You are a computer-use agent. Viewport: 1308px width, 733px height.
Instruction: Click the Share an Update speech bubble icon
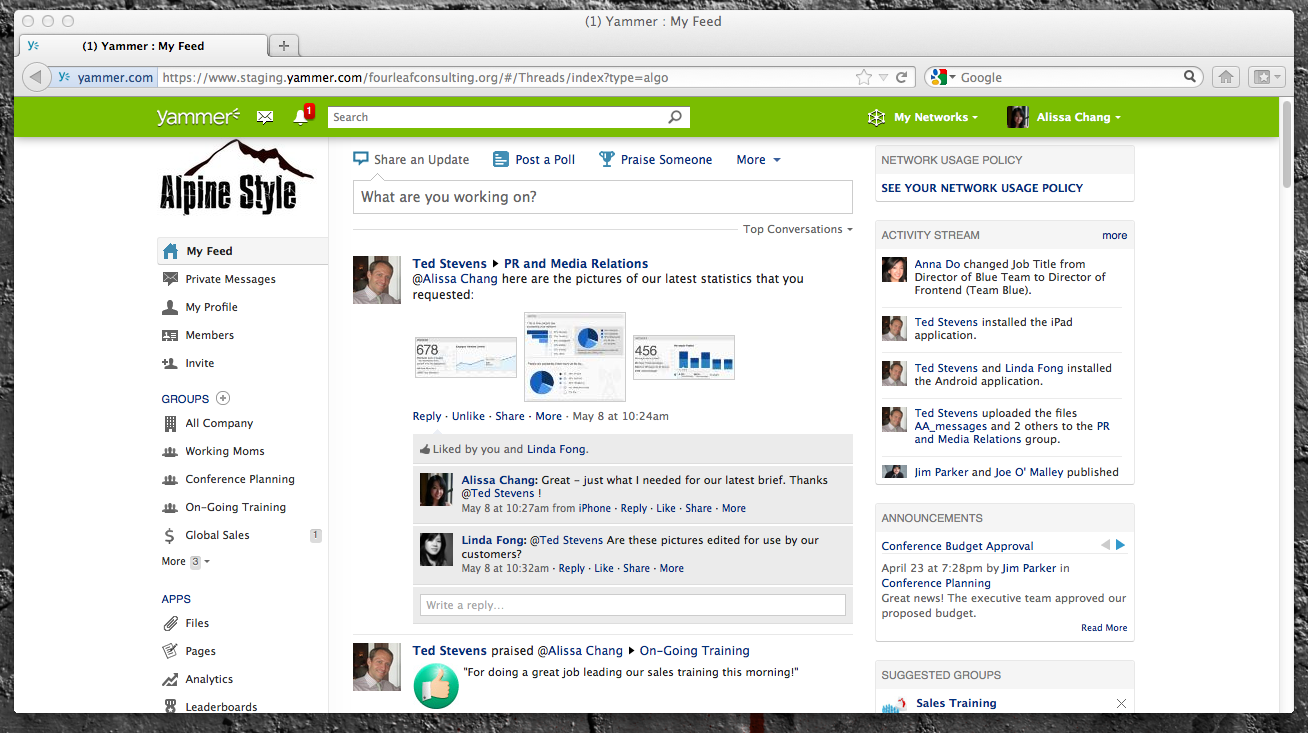[361, 159]
